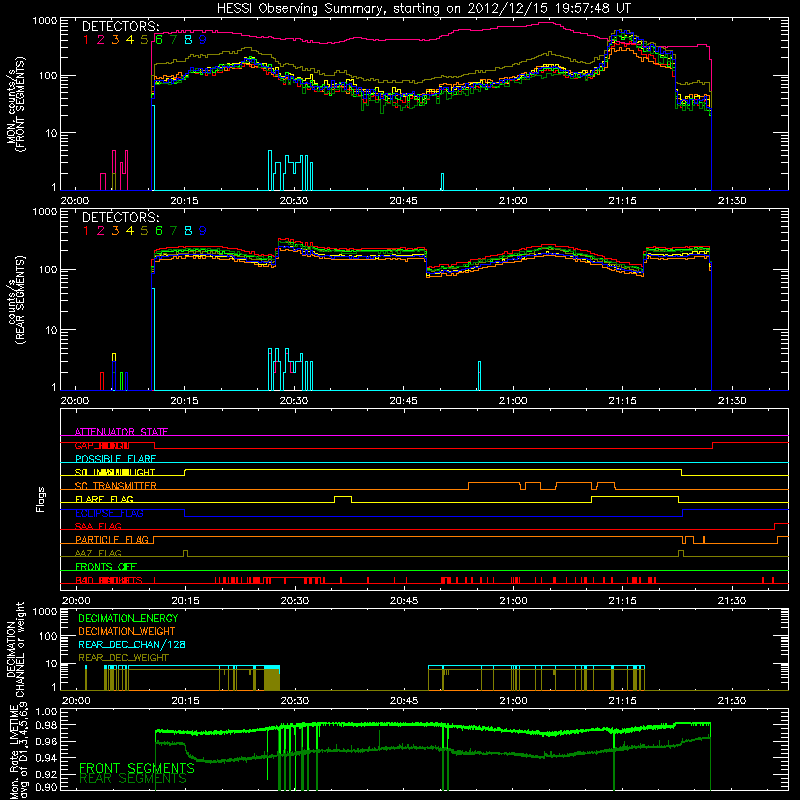Select the ECLIPSE_FLAG label
The image size is (800, 800).
(109, 513)
